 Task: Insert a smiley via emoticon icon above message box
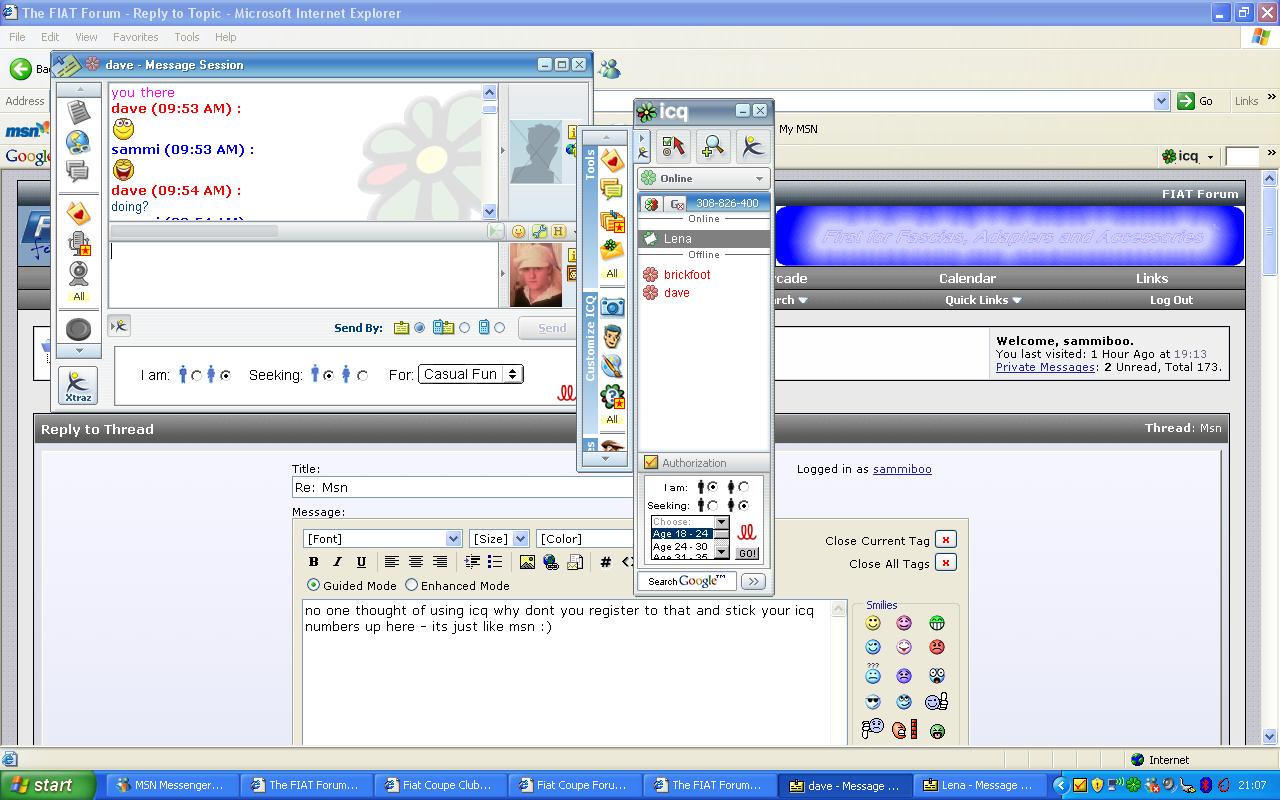click(x=518, y=231)
